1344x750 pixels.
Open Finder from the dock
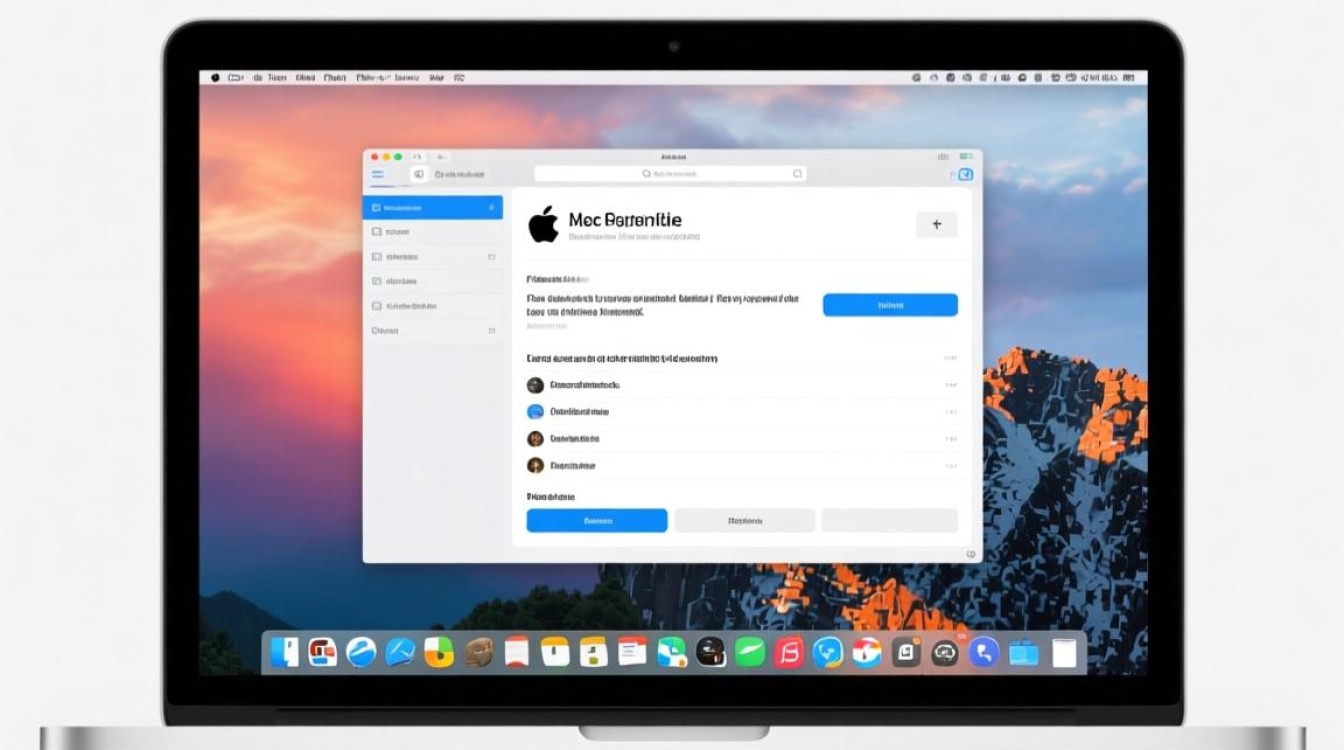pyautogui.click(x=284, y=652)
